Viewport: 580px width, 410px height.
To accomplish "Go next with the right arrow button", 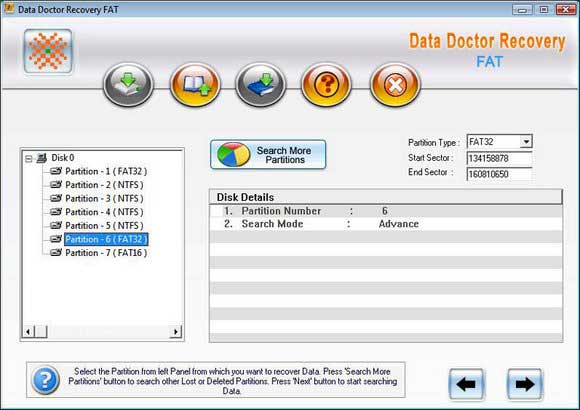I will coord(525,384).
